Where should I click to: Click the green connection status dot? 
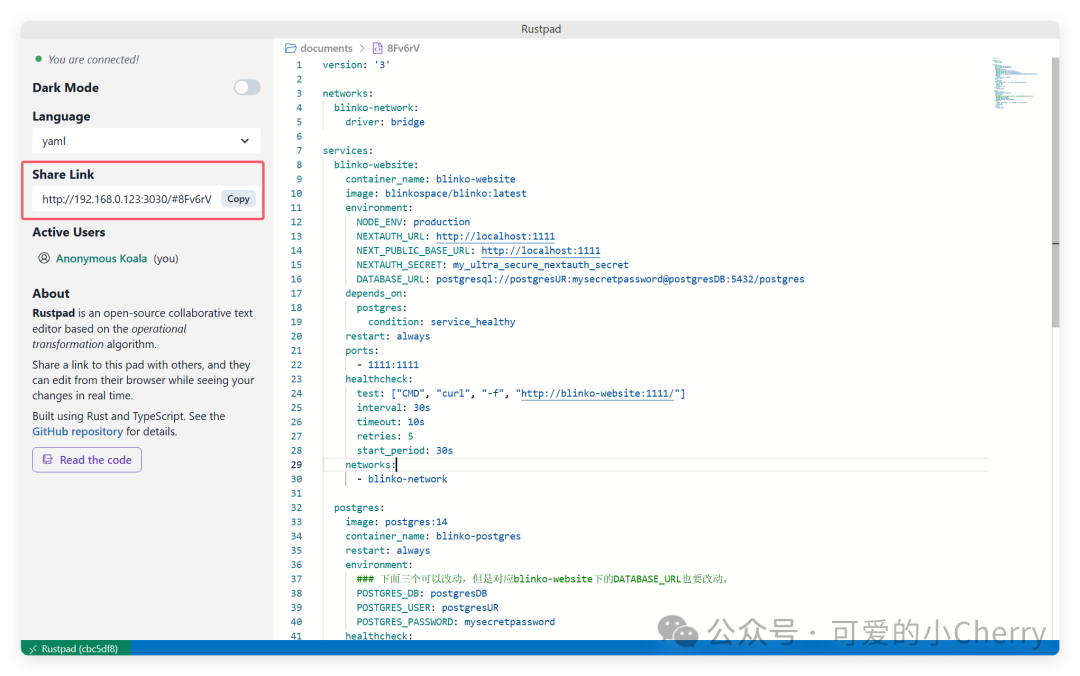pos(39,59)
